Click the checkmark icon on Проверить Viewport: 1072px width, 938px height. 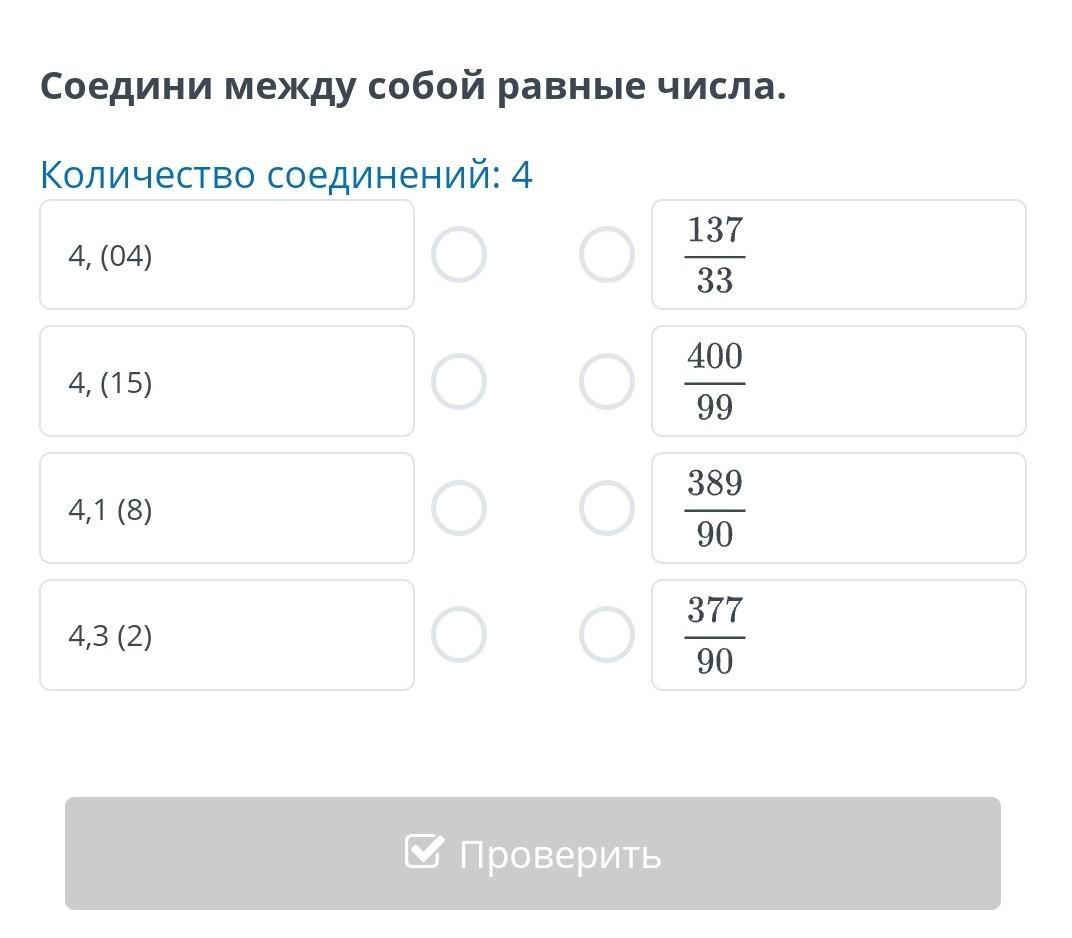pos(423,852)
